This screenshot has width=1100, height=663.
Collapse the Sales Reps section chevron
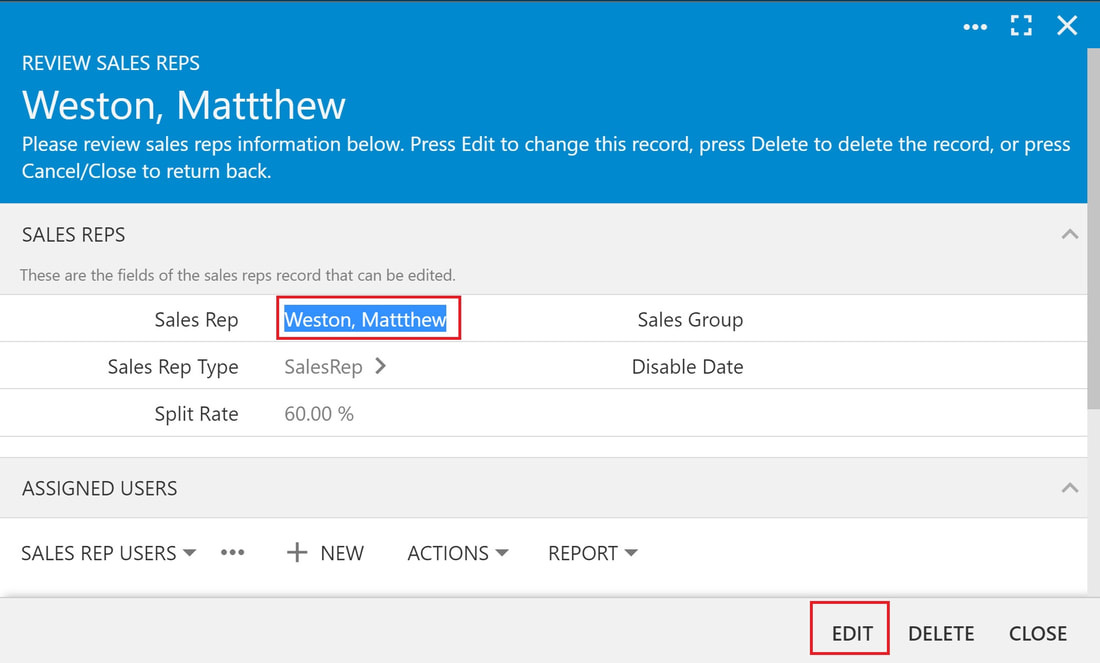pos(1070,234)
